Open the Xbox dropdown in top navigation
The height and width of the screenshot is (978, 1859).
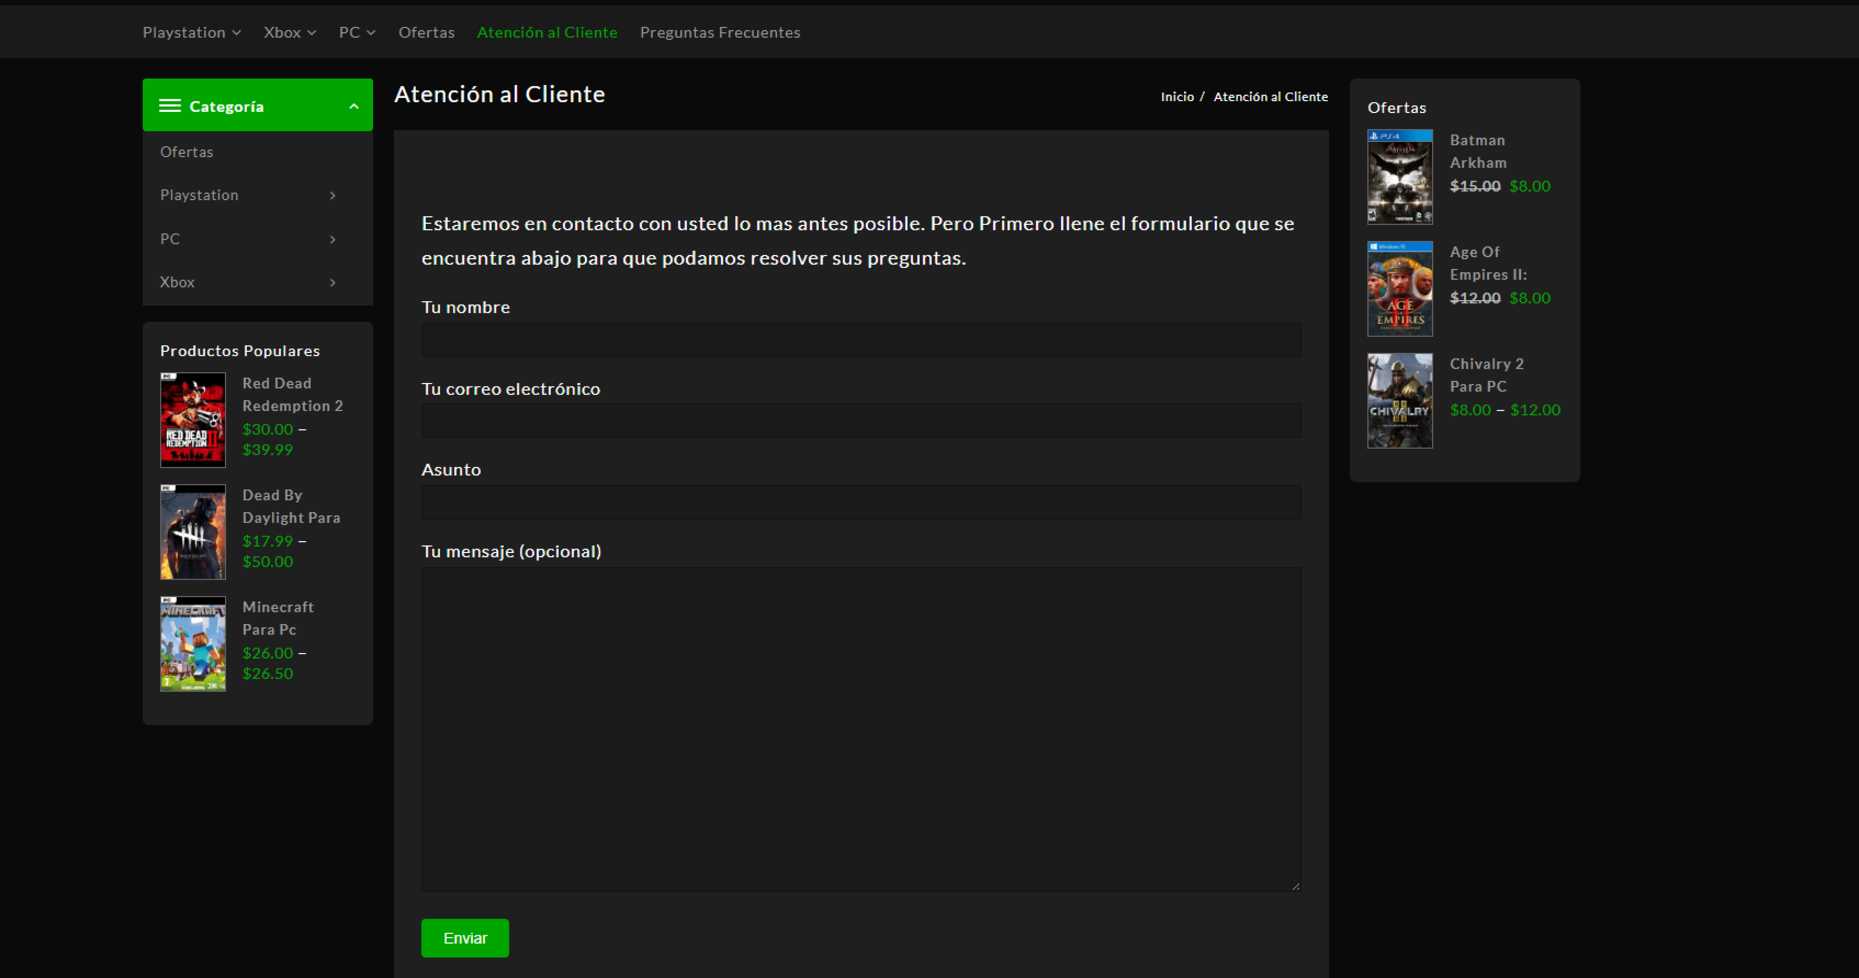coord(290,32)
